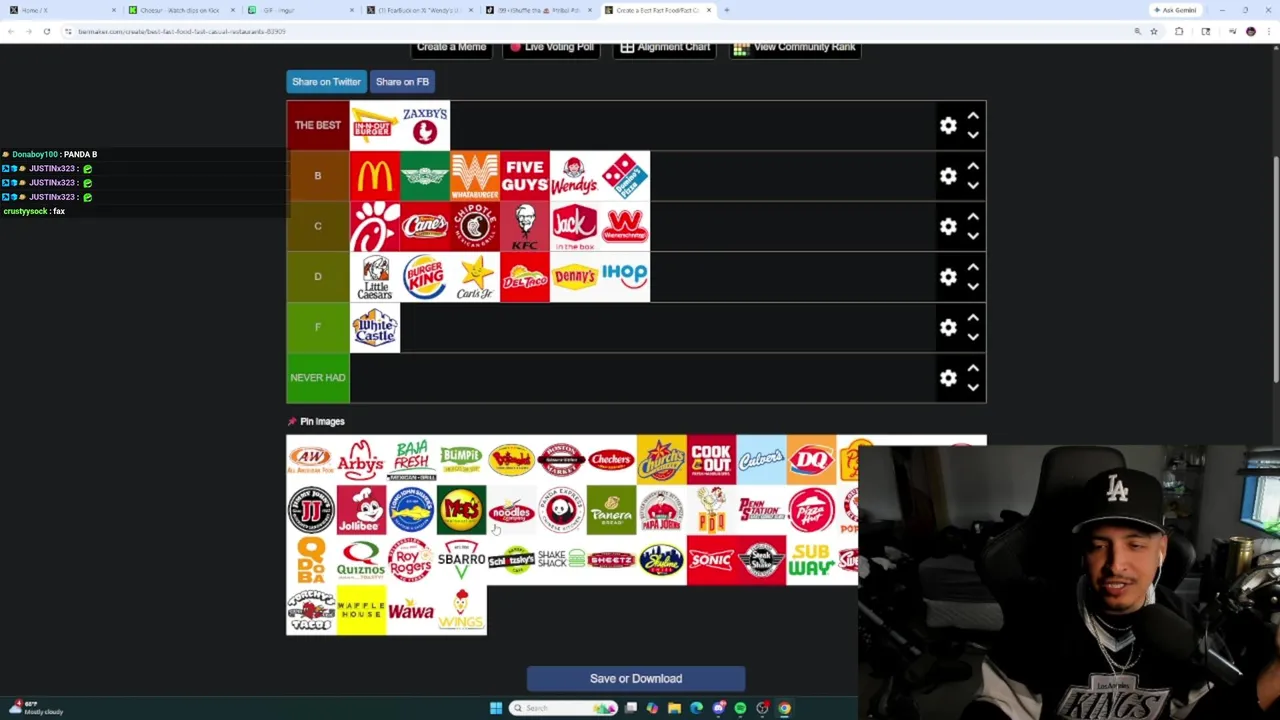Click the Windows taskbar Search box

565,708
